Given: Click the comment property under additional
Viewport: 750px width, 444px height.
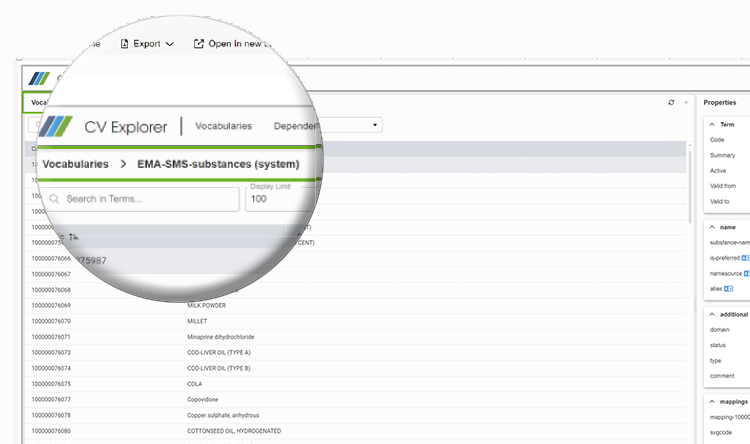Looking at the screenshot, I should coord(722,376).
